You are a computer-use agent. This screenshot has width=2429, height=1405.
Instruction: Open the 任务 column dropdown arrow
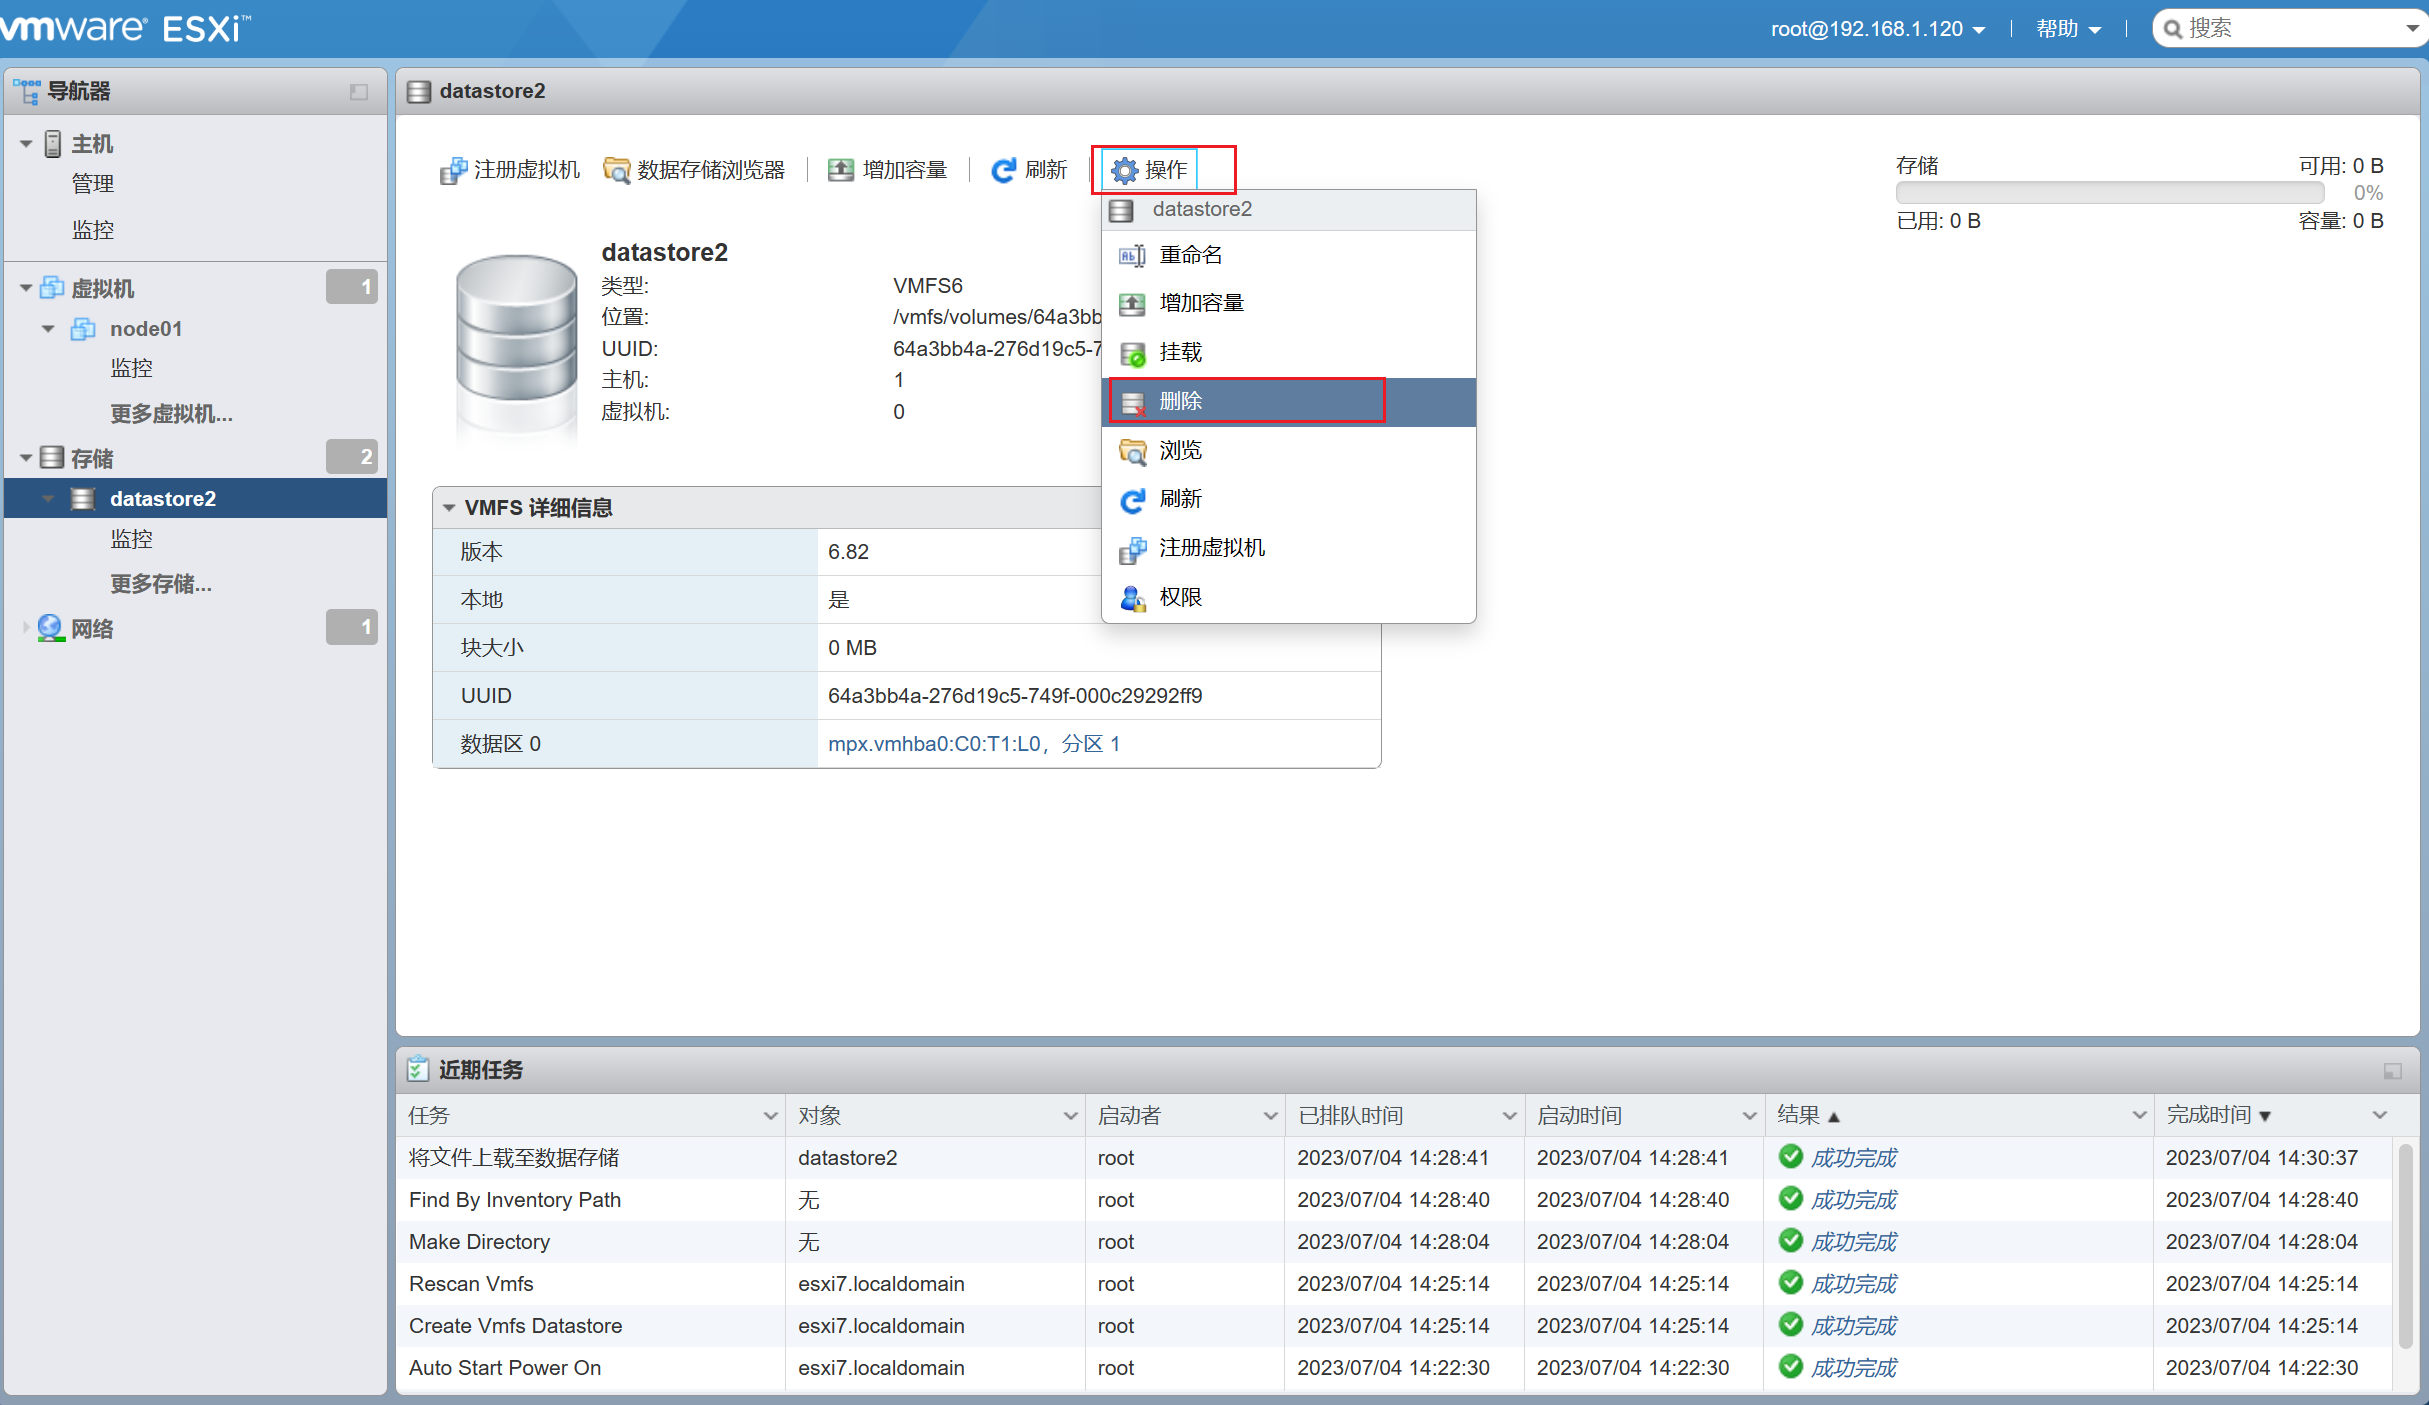(770, 1116)
